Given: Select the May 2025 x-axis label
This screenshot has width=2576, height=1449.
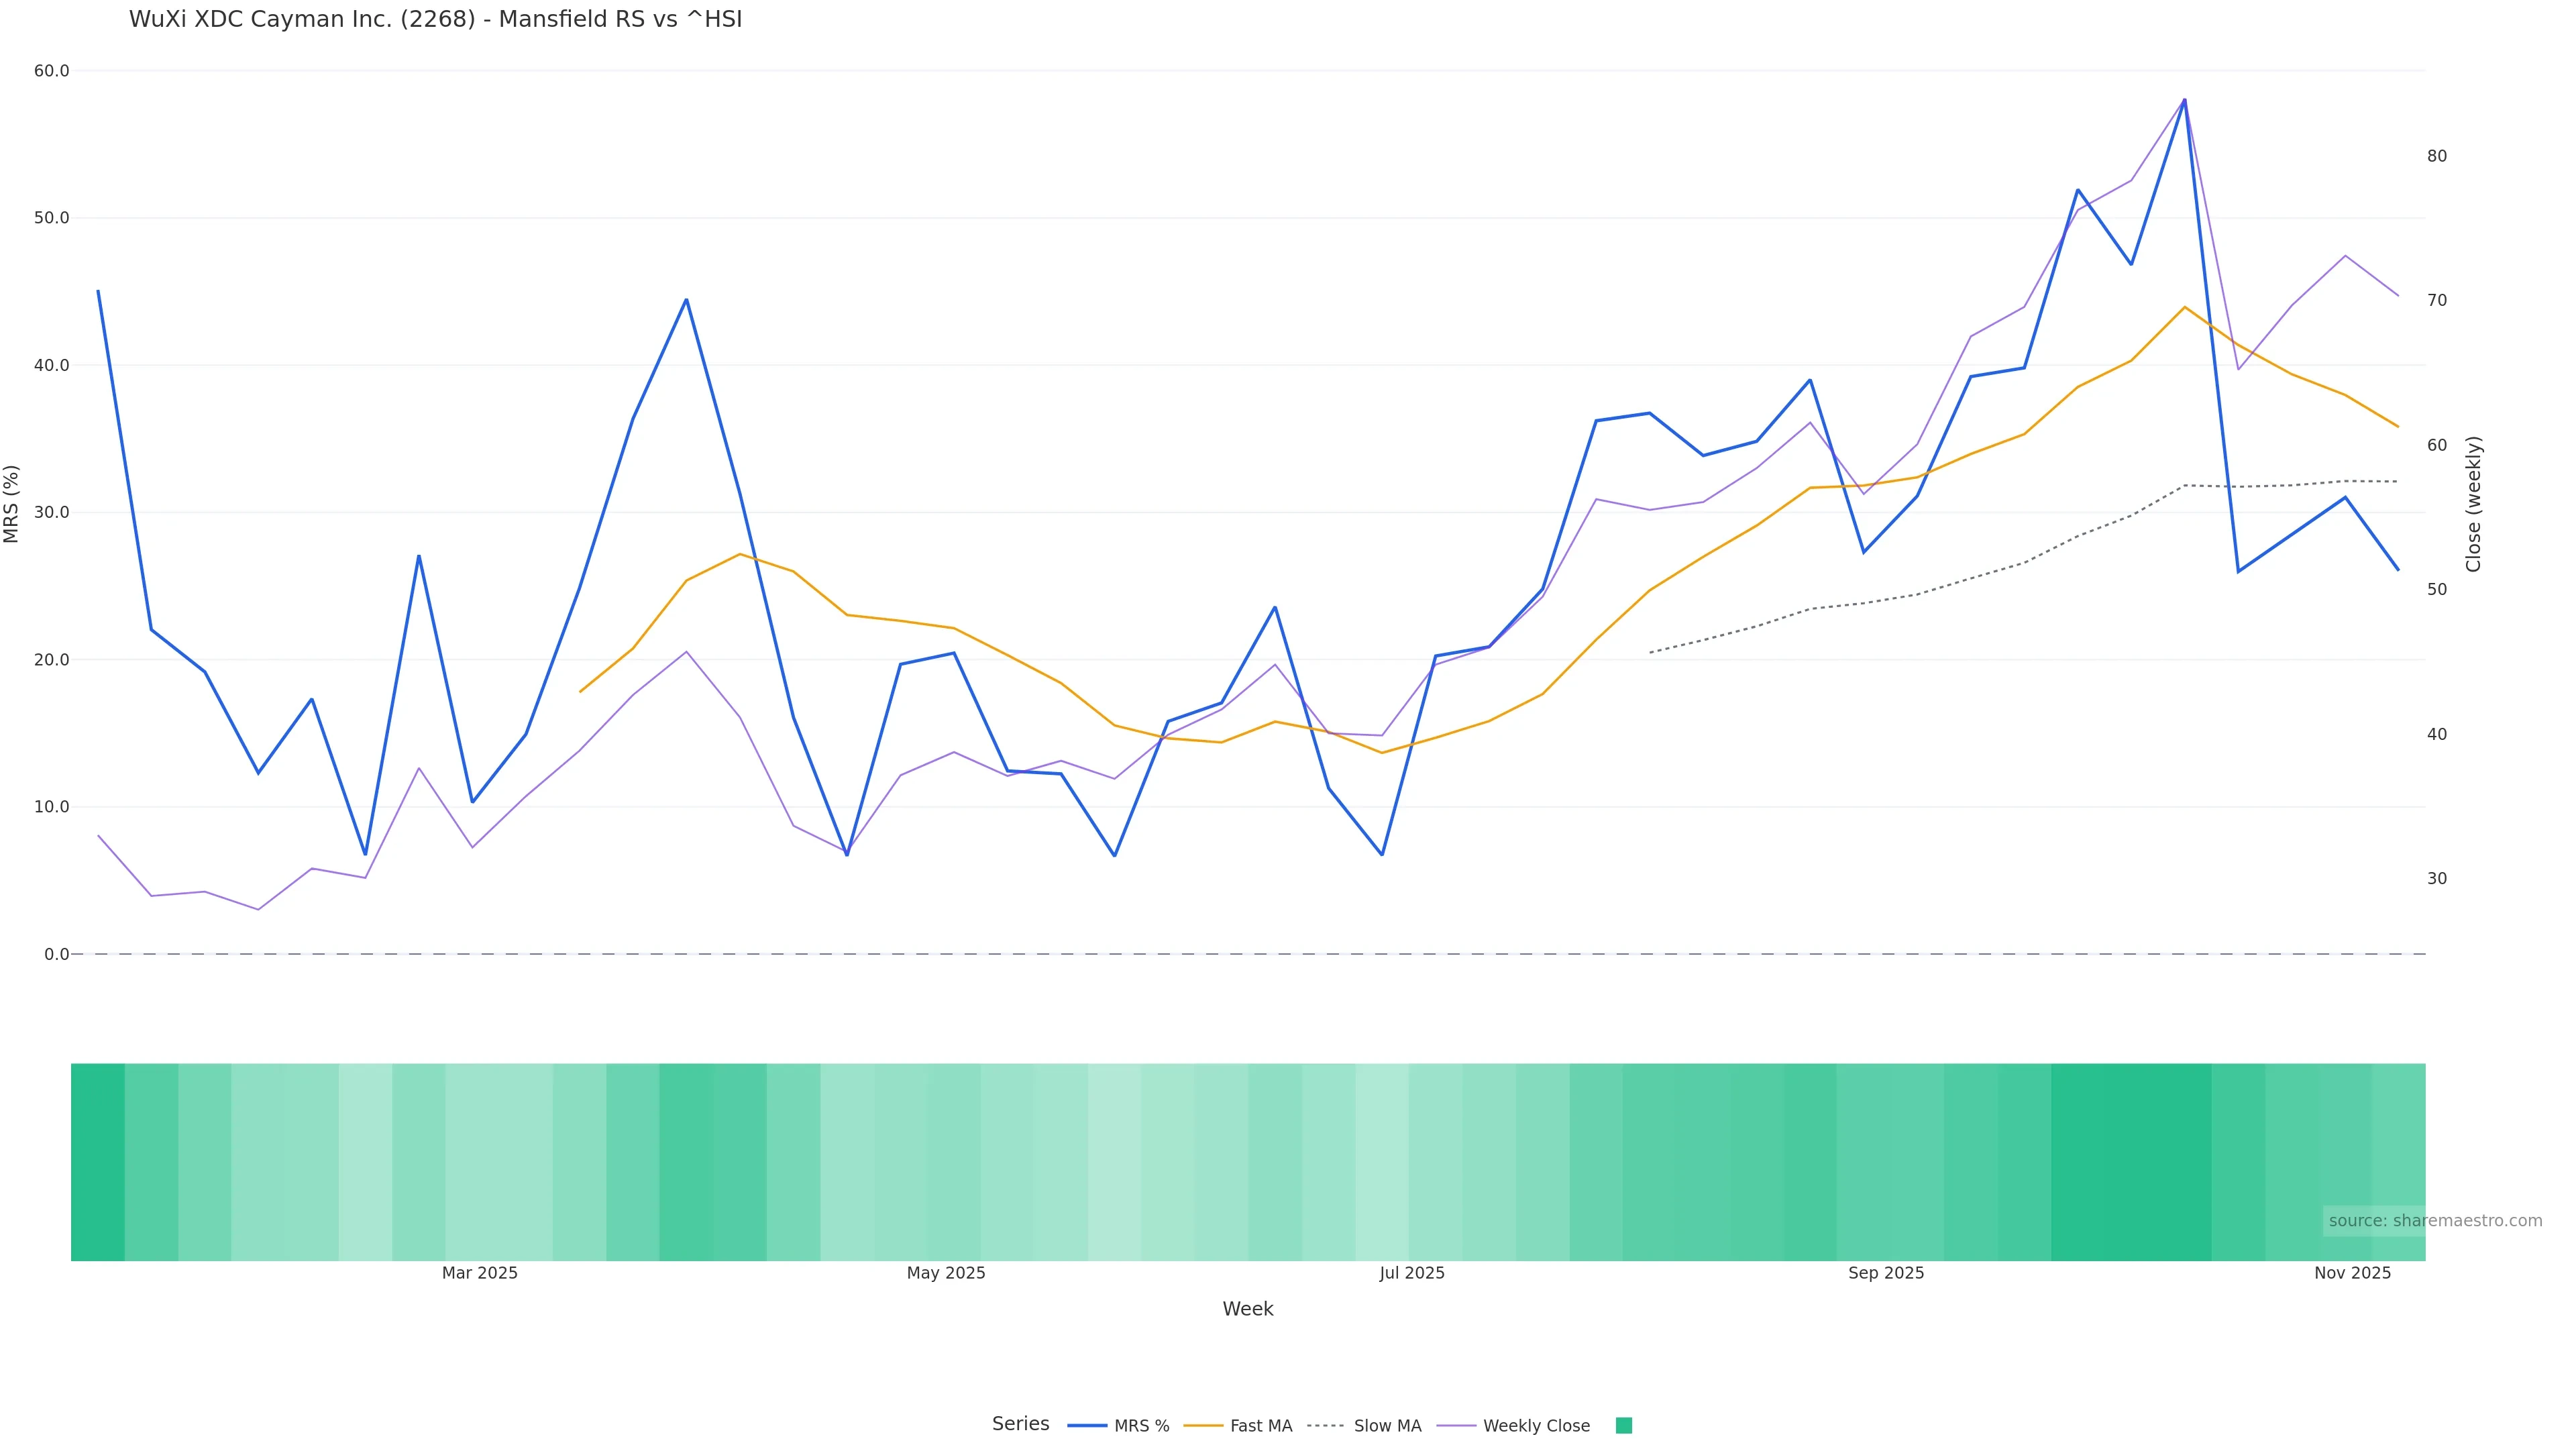Looking at the screenshot, I should [x=946, y=1273].
